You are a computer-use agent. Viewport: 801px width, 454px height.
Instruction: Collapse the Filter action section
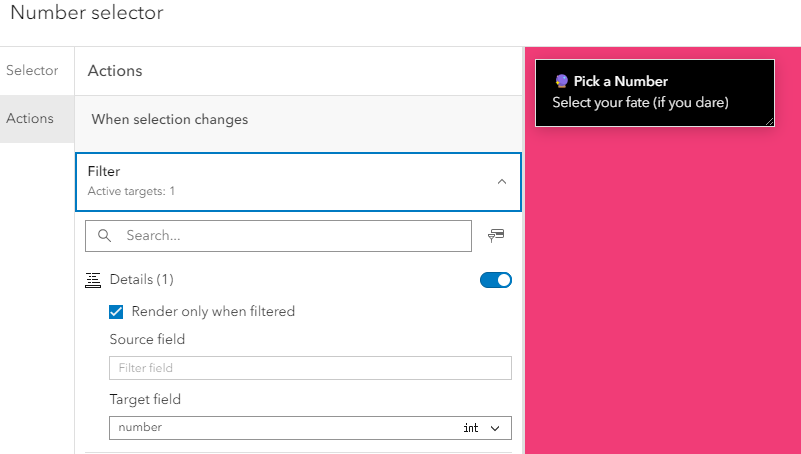(502, 182)
